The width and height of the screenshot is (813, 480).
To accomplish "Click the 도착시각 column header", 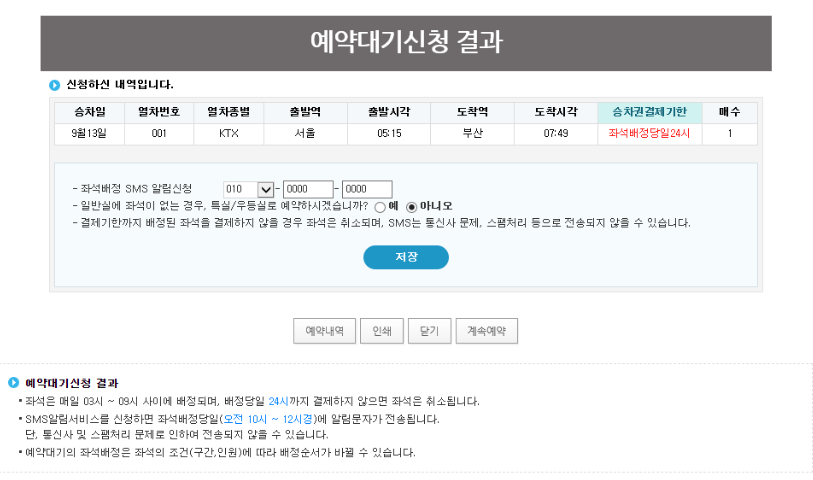I will pos(556,112).
